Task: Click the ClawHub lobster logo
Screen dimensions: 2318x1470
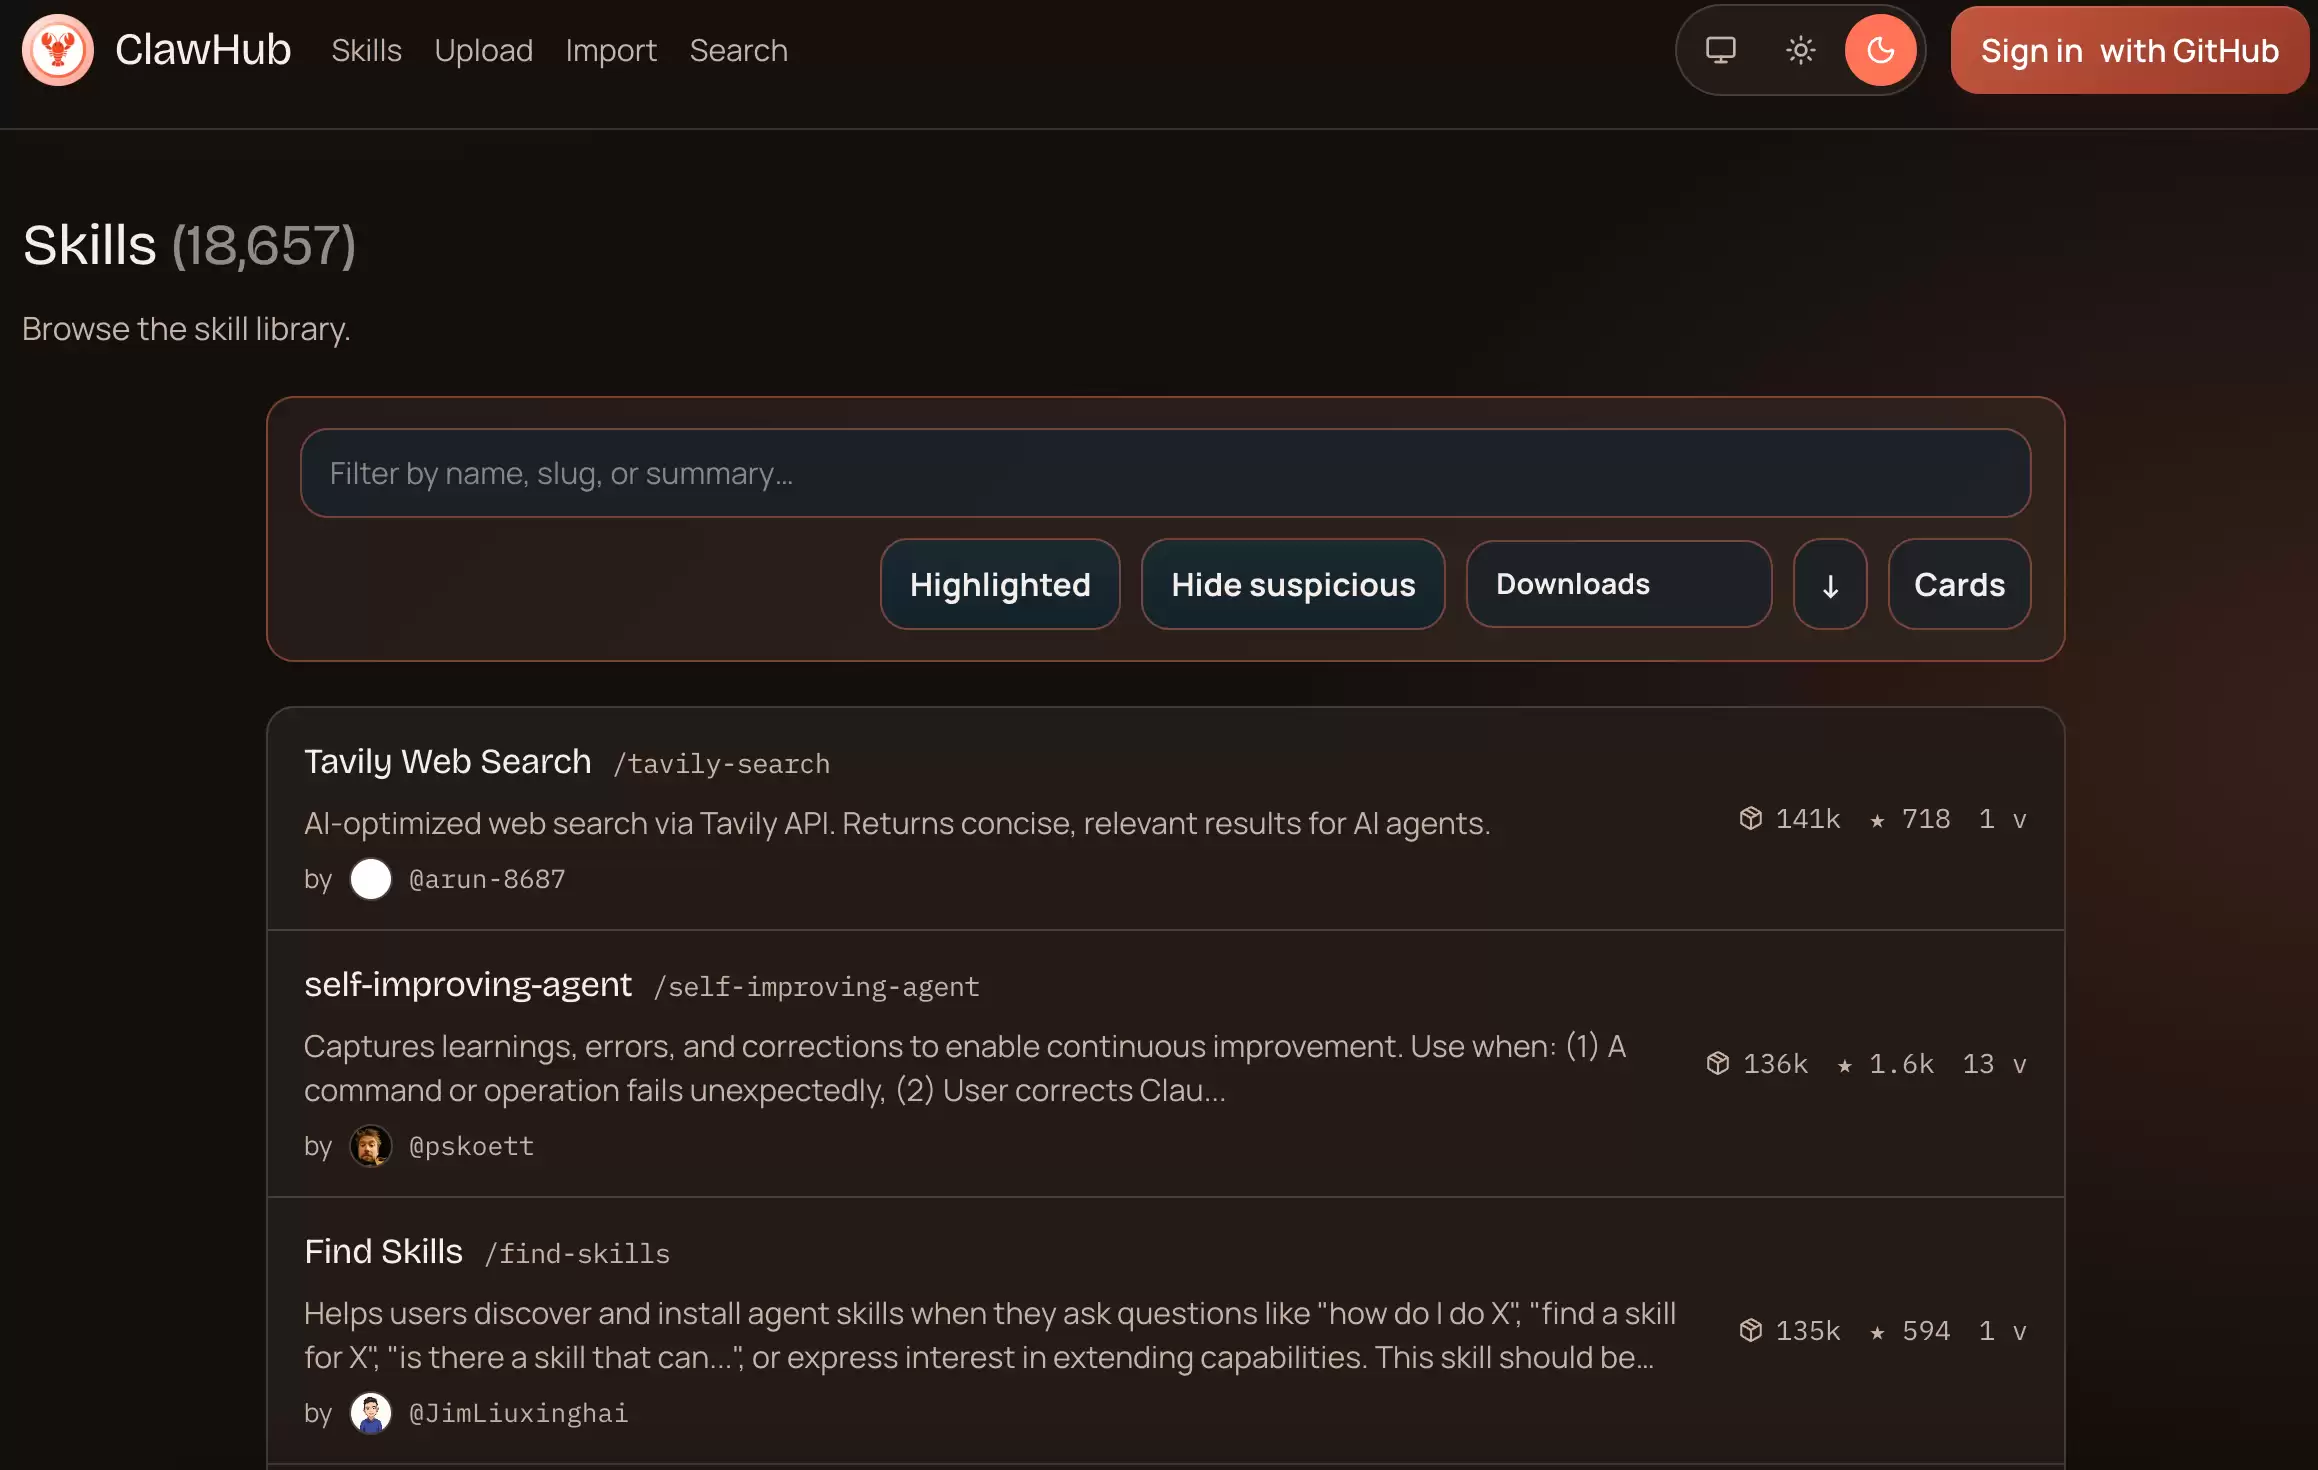Action: (57, 50)
